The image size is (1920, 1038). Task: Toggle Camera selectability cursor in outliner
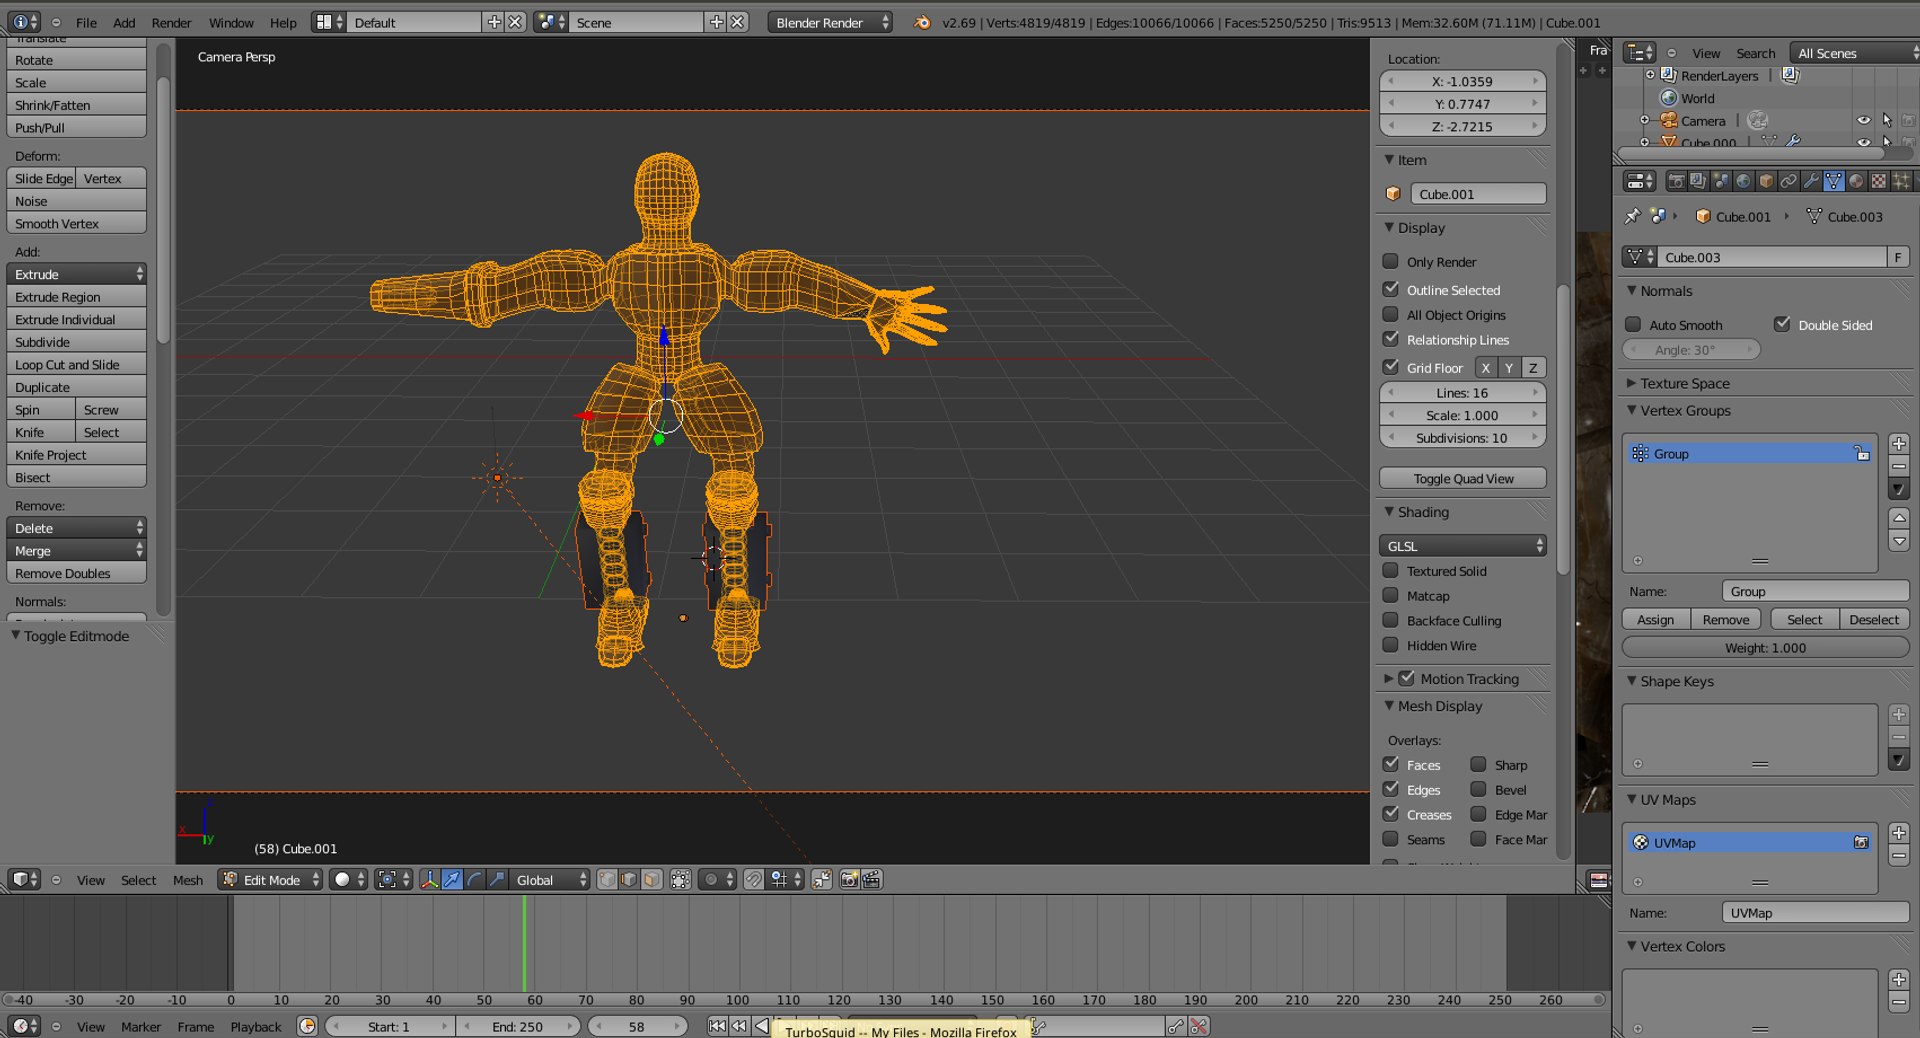tap(1887, 120)
